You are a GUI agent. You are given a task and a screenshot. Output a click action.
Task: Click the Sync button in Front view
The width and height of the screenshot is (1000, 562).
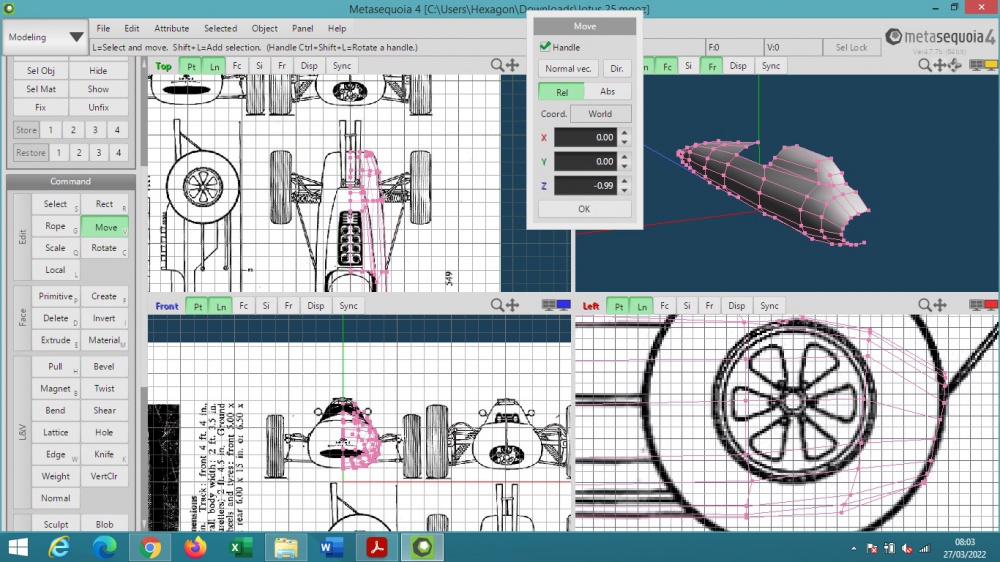coord(348,306)
